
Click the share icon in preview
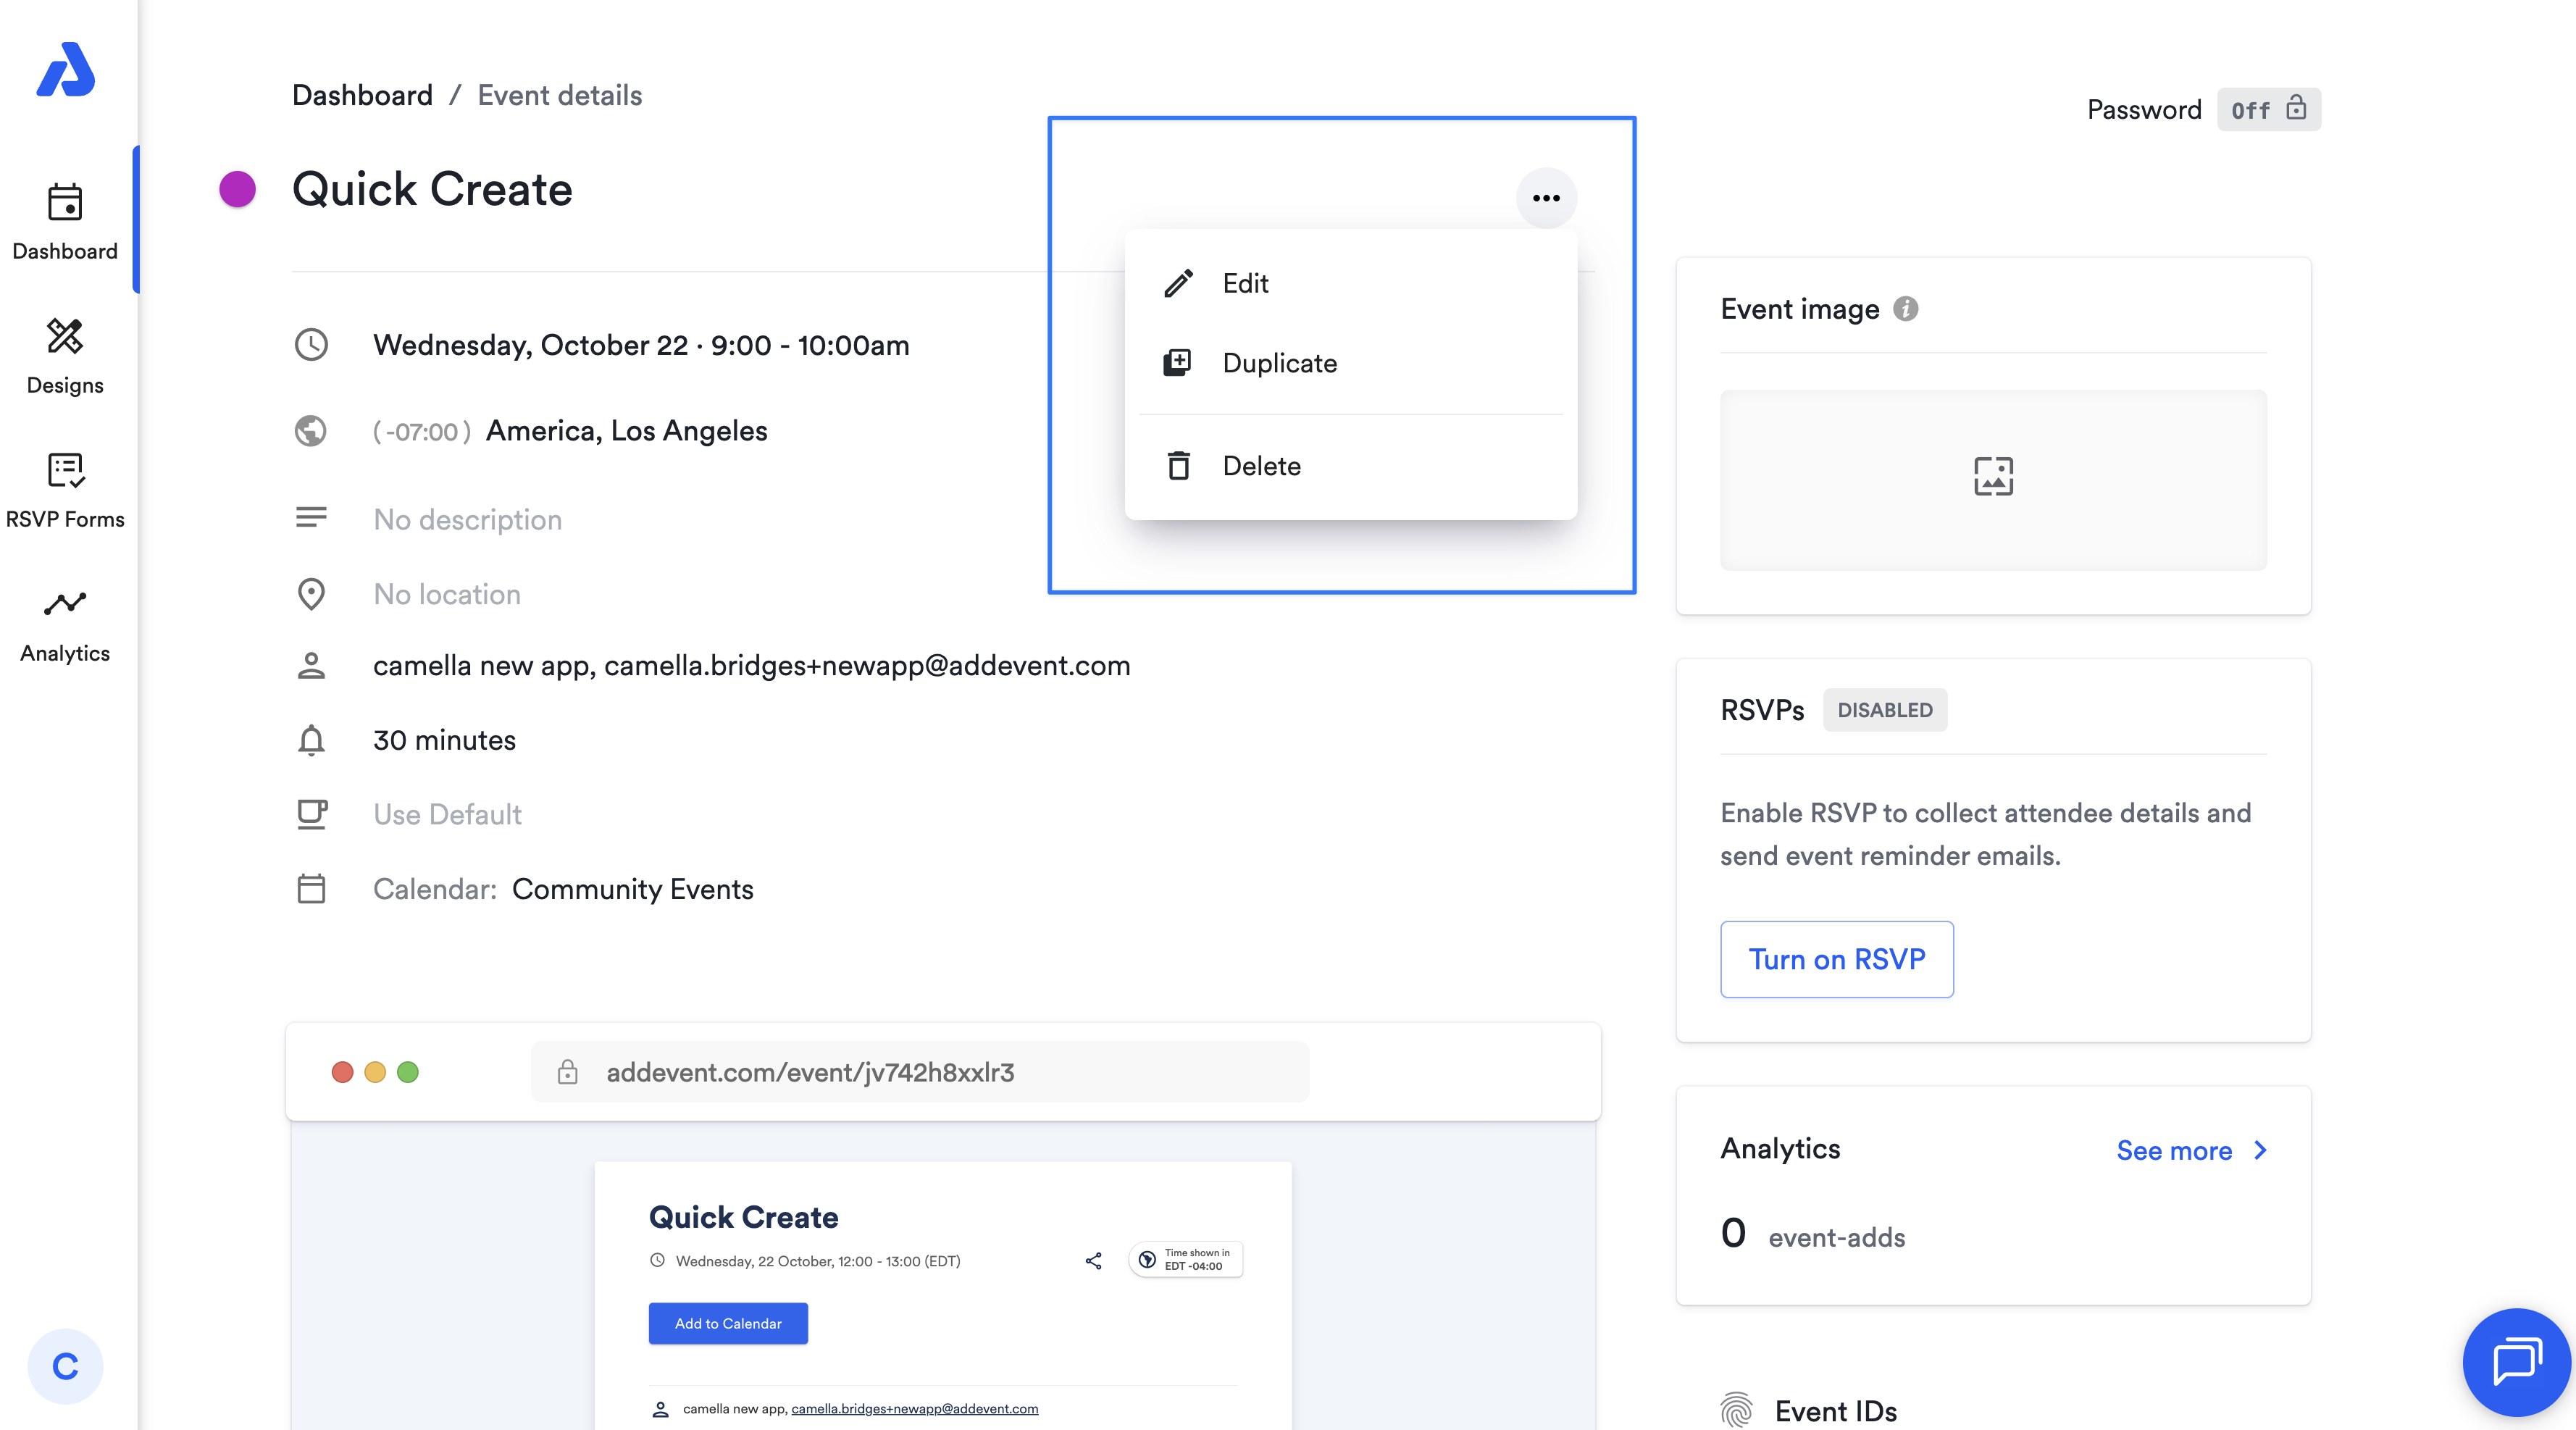pyautogui.click(x=1093, y=1260)
